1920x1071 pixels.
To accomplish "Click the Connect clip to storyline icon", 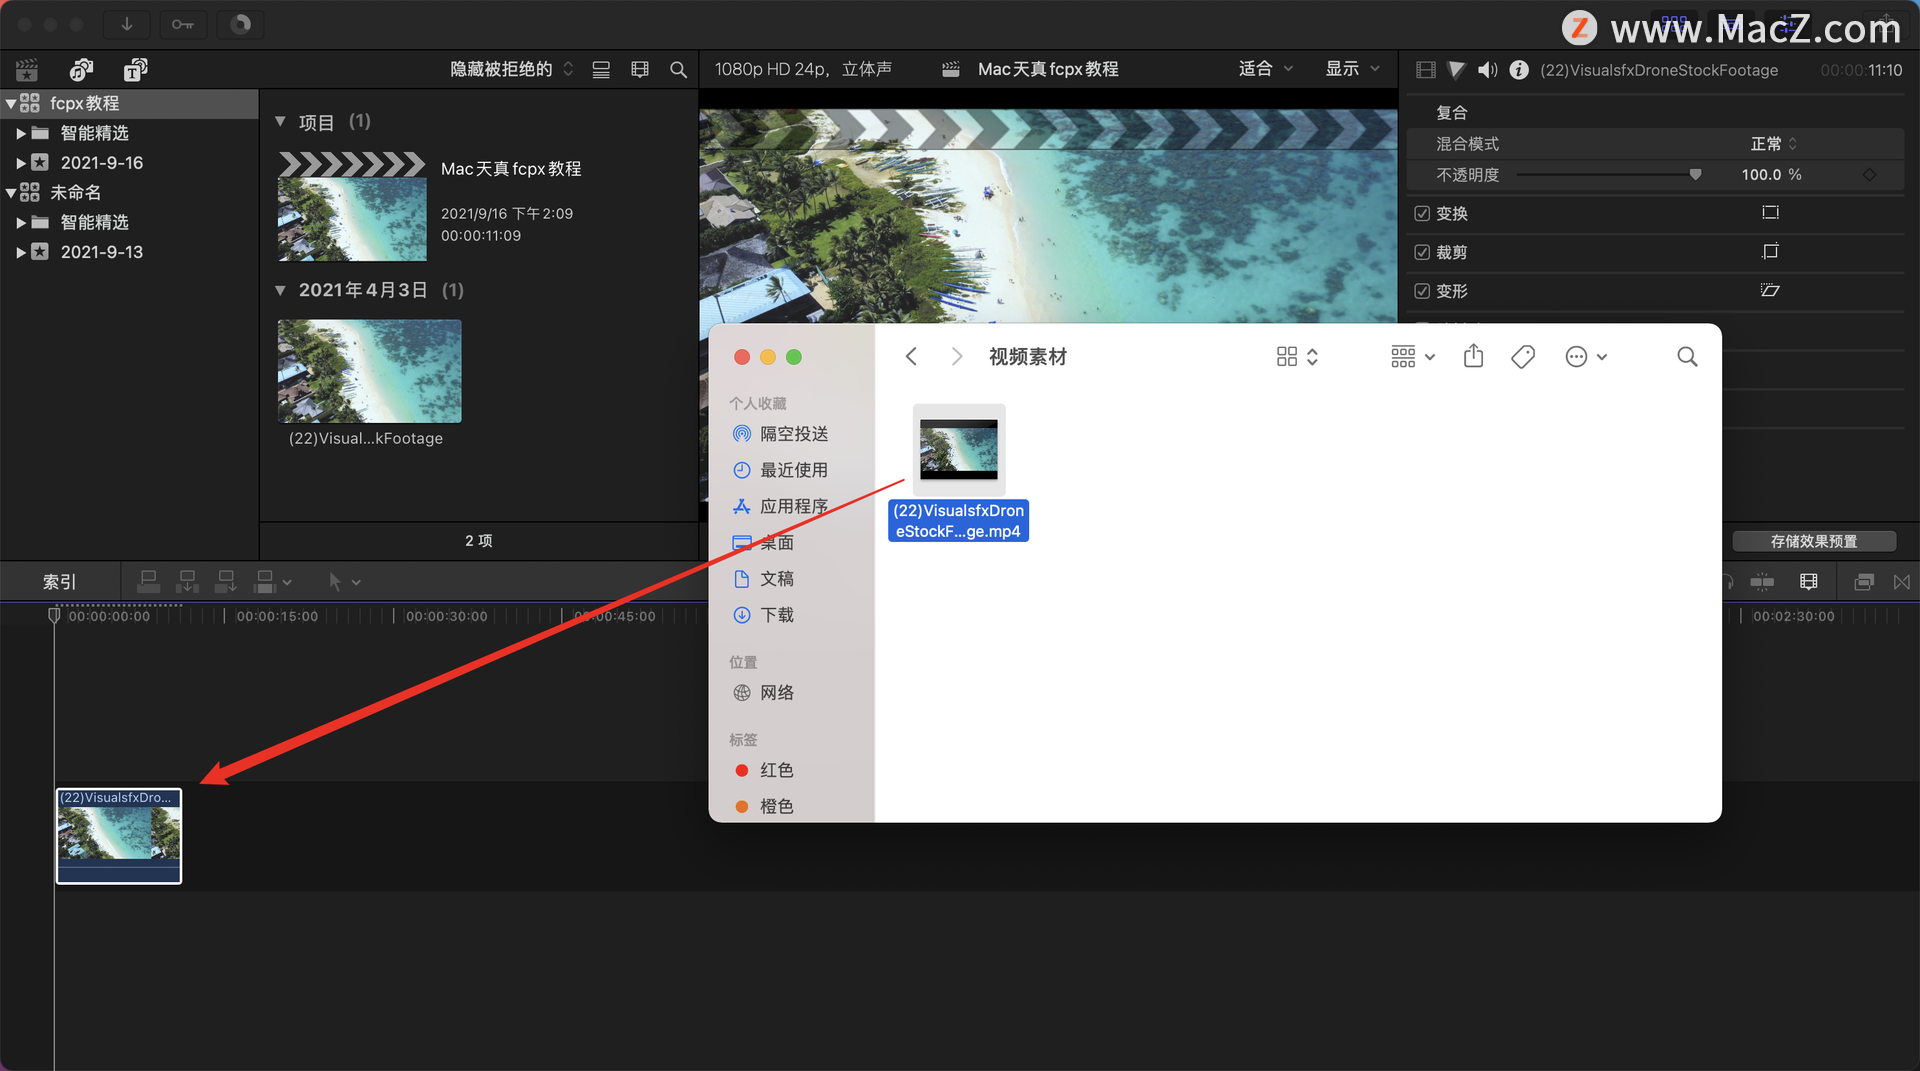I will 148,582.
